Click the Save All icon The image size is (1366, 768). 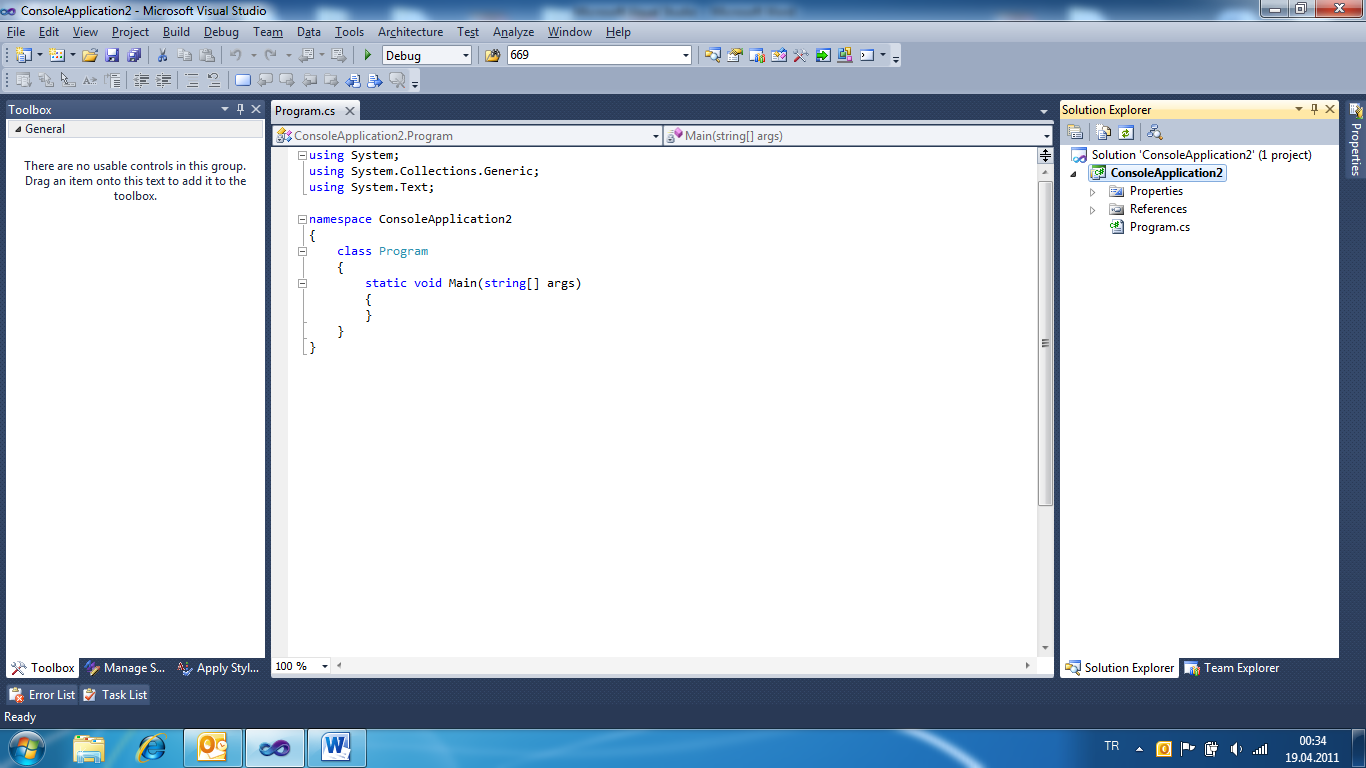(x=133, y=56)
